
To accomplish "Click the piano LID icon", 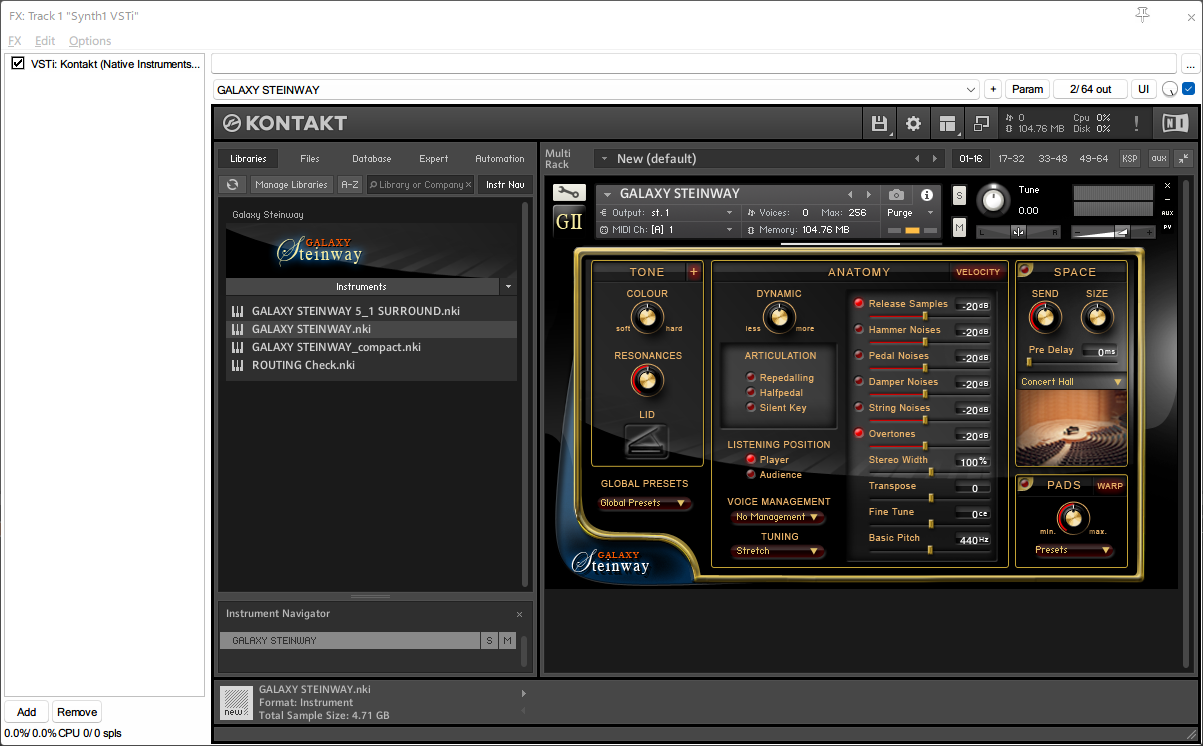I will click(x=646, y=441).
